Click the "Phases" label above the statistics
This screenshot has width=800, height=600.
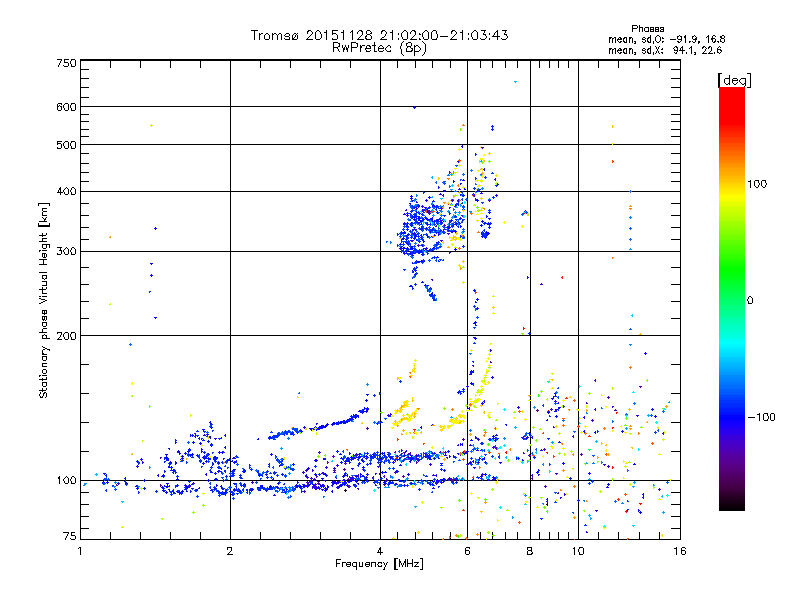[x=647, y=29]
